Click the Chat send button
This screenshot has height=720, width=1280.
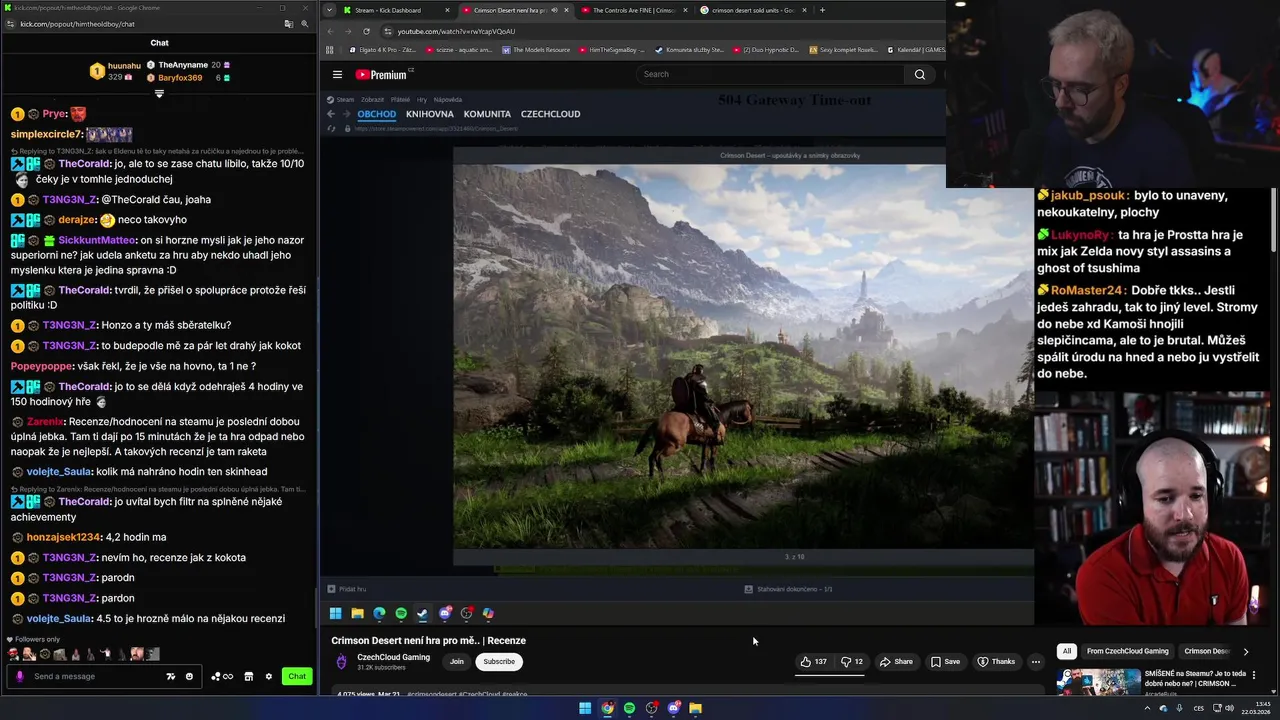click(x=297, y=676)
